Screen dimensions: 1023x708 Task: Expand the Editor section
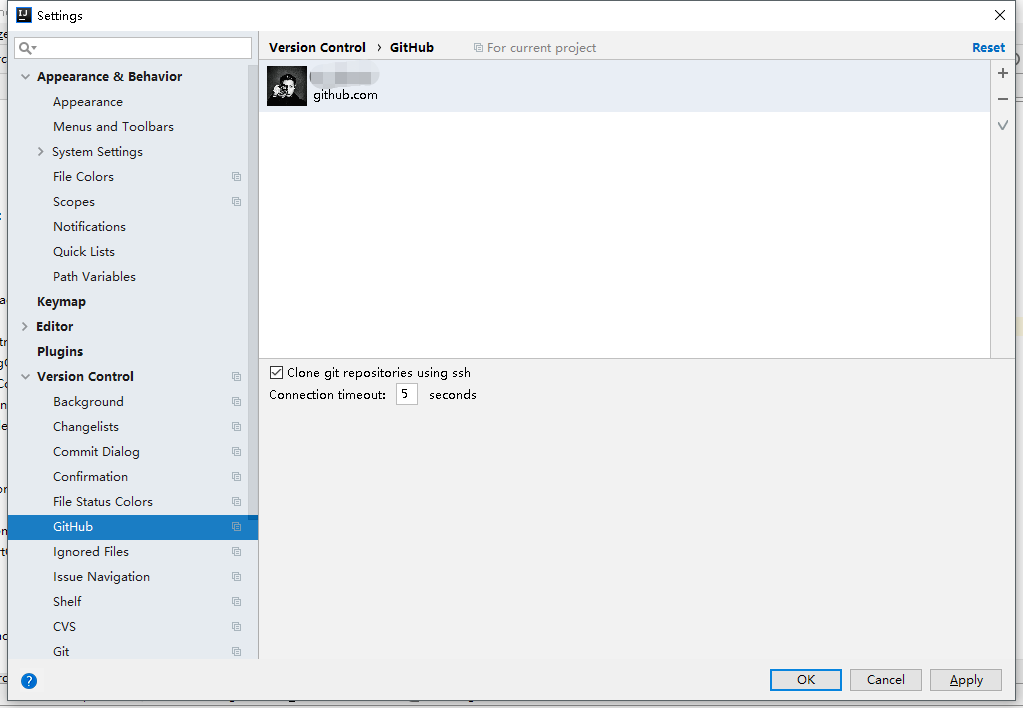click(25, 326)
